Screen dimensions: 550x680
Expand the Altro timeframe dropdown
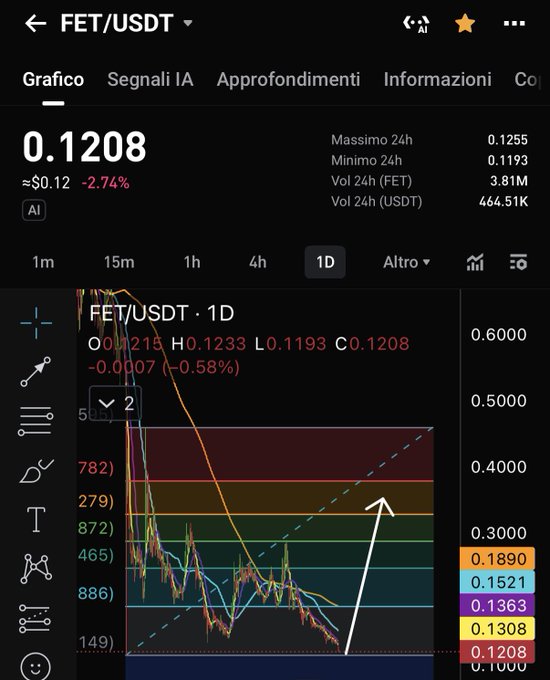(406, 262)
